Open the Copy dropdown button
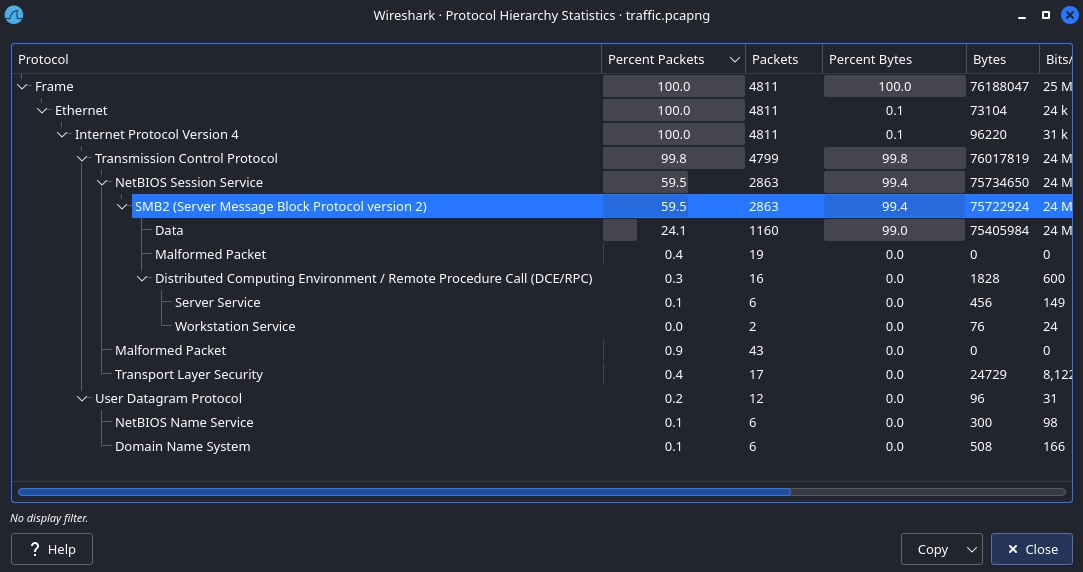The width and height of the screenshot is (1083, 572). point(971,549)
